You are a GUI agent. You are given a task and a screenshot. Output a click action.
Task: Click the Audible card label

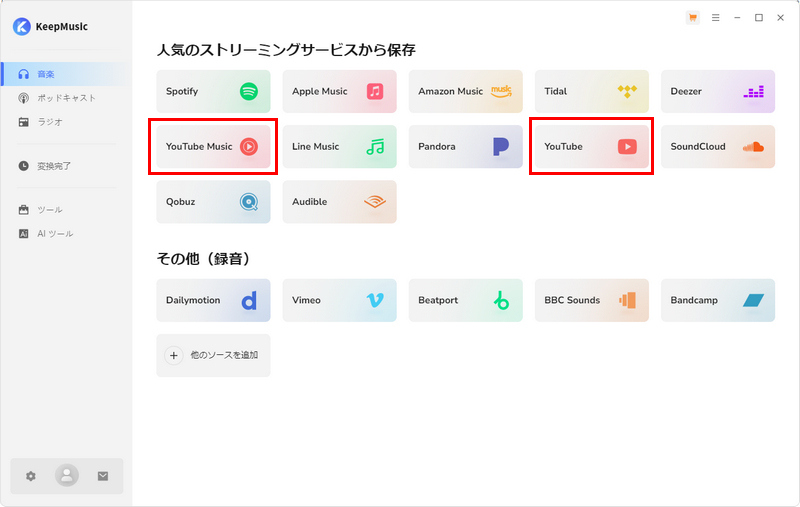coord(309,202)
